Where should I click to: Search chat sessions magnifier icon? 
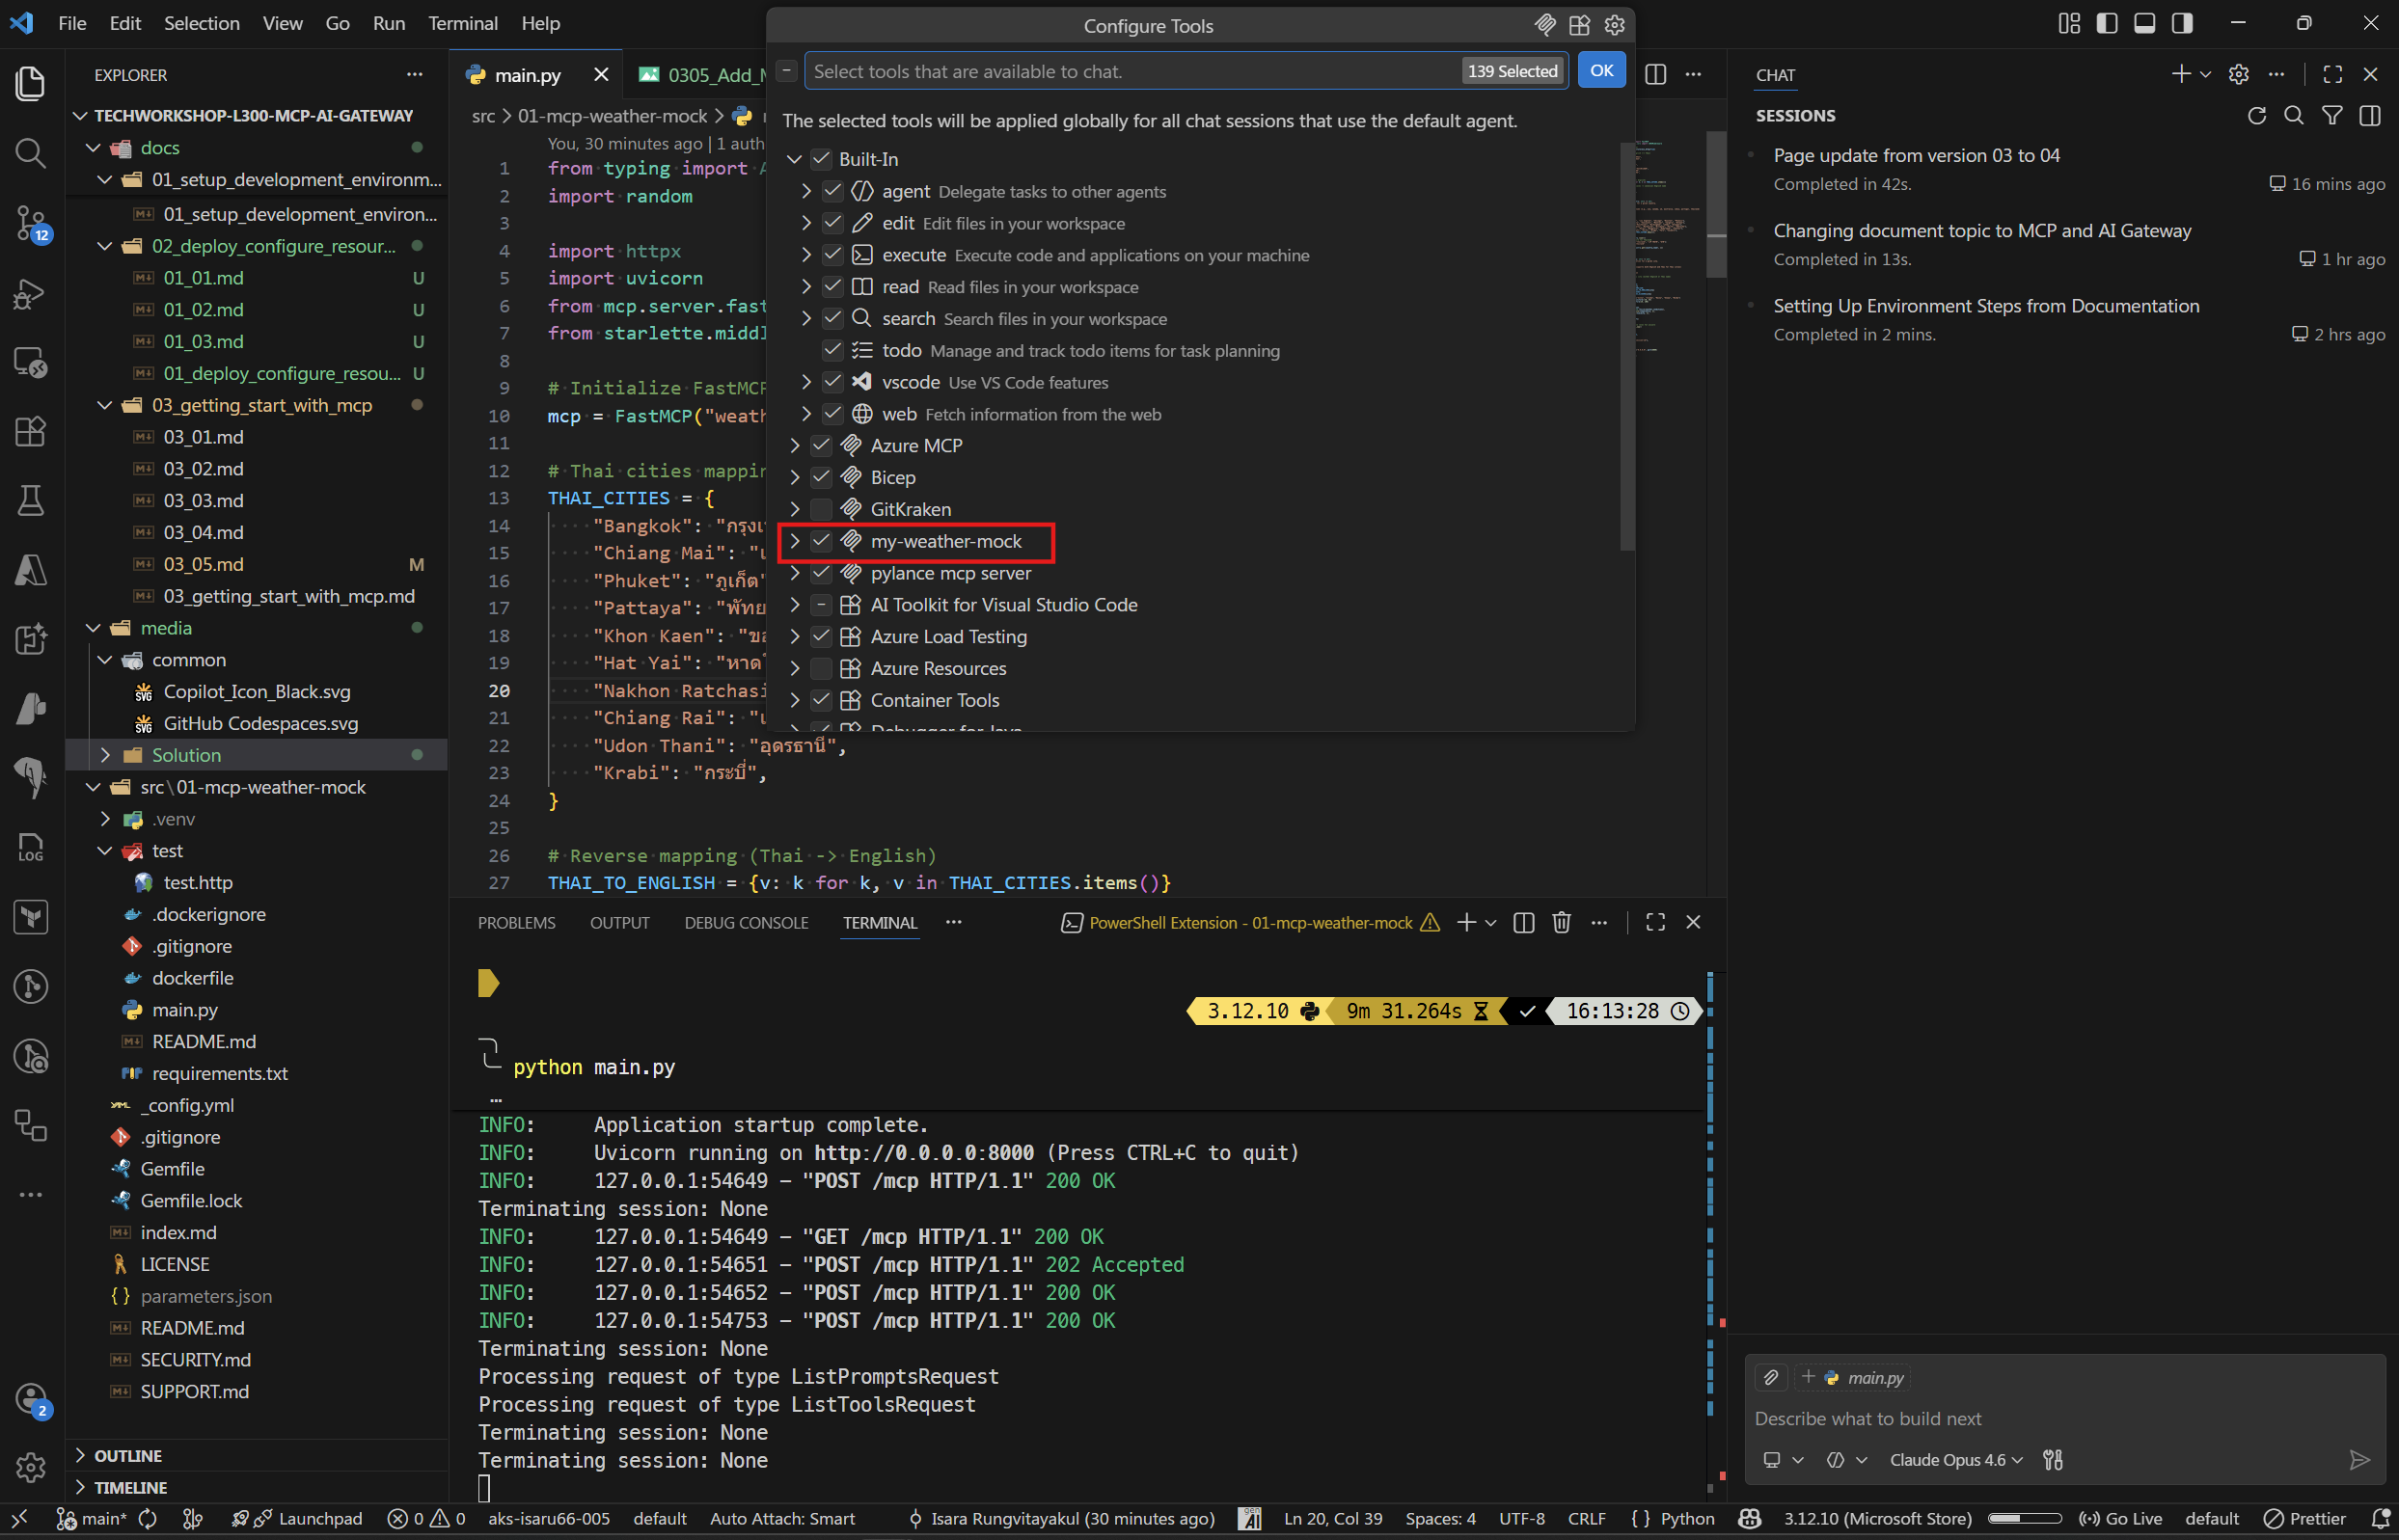coord(2294,116)
